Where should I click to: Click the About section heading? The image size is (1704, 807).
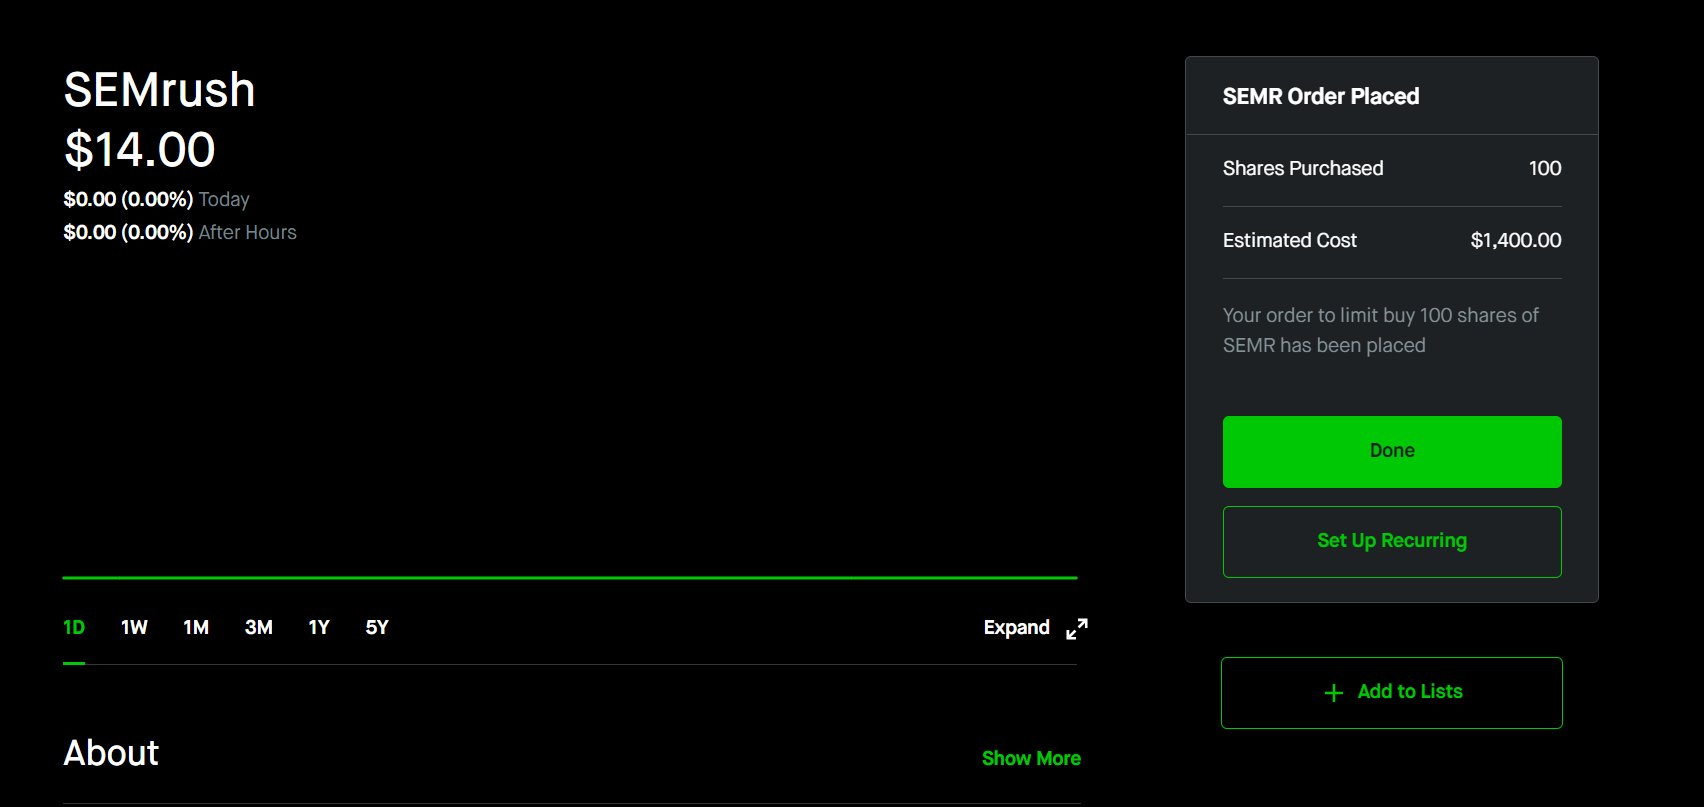(x=111, y=753)
